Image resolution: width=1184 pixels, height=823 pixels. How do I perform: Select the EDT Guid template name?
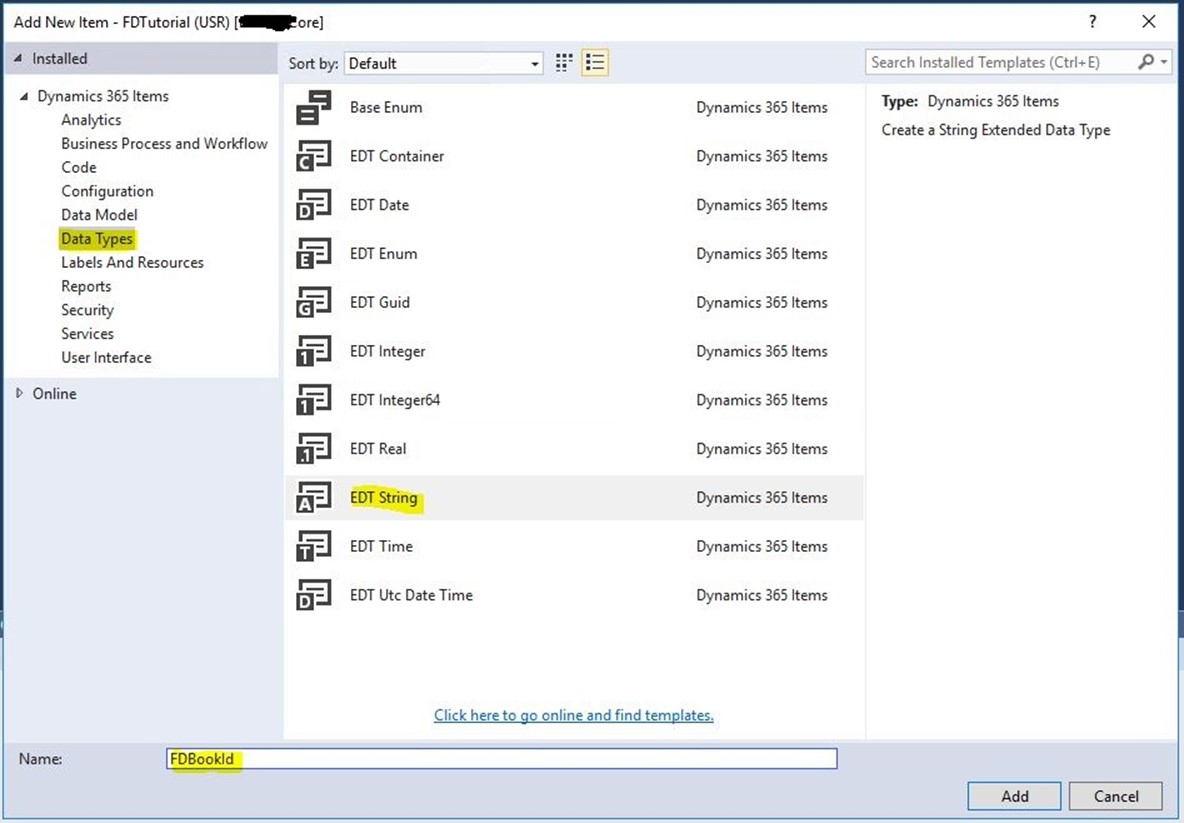click(380, 302)
